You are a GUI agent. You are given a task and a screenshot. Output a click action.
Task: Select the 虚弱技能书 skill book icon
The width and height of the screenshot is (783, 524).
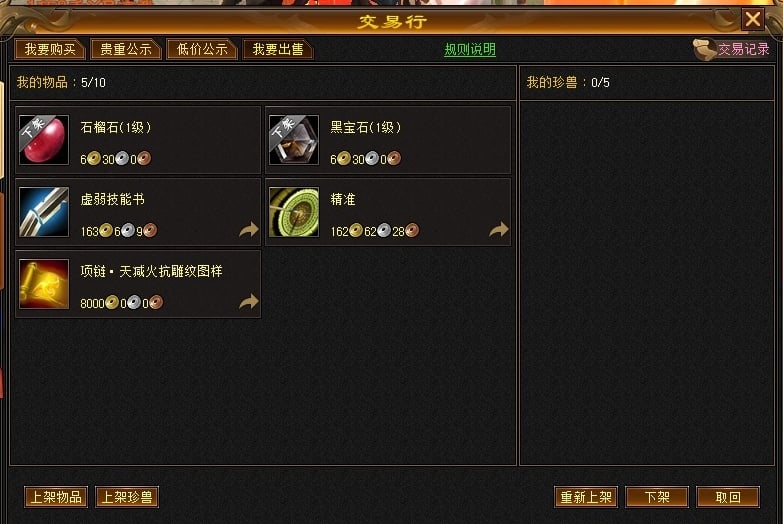[44, 212]
